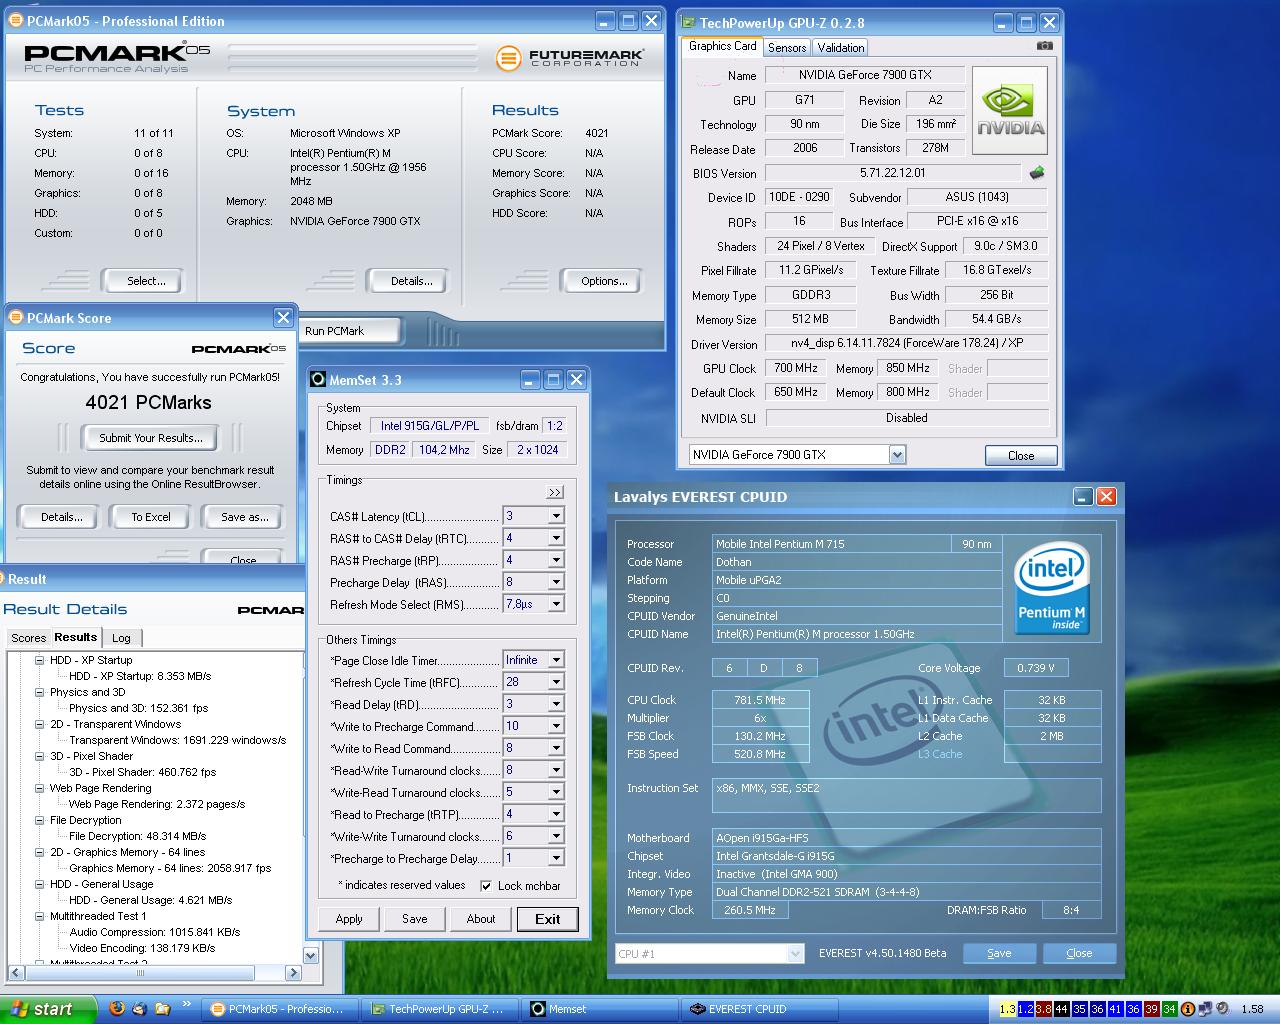Switch to the Sensors tab in GPU-Z
Viewport: 1280px width, 1024px height.
787,48
